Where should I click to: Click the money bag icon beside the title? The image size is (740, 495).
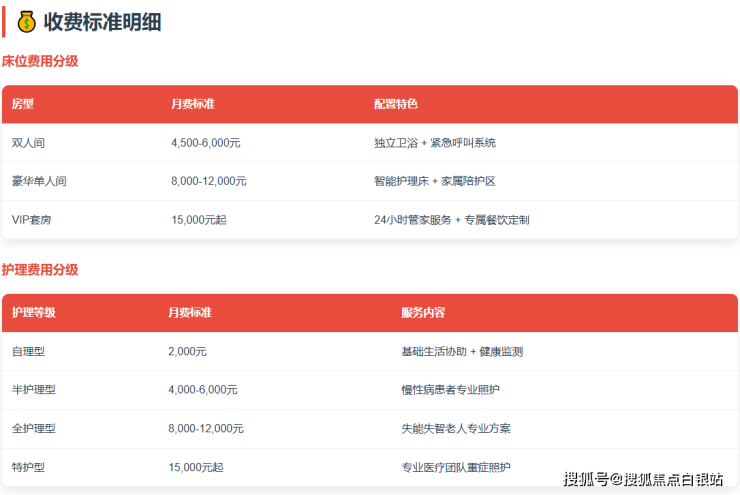point(27,22)
